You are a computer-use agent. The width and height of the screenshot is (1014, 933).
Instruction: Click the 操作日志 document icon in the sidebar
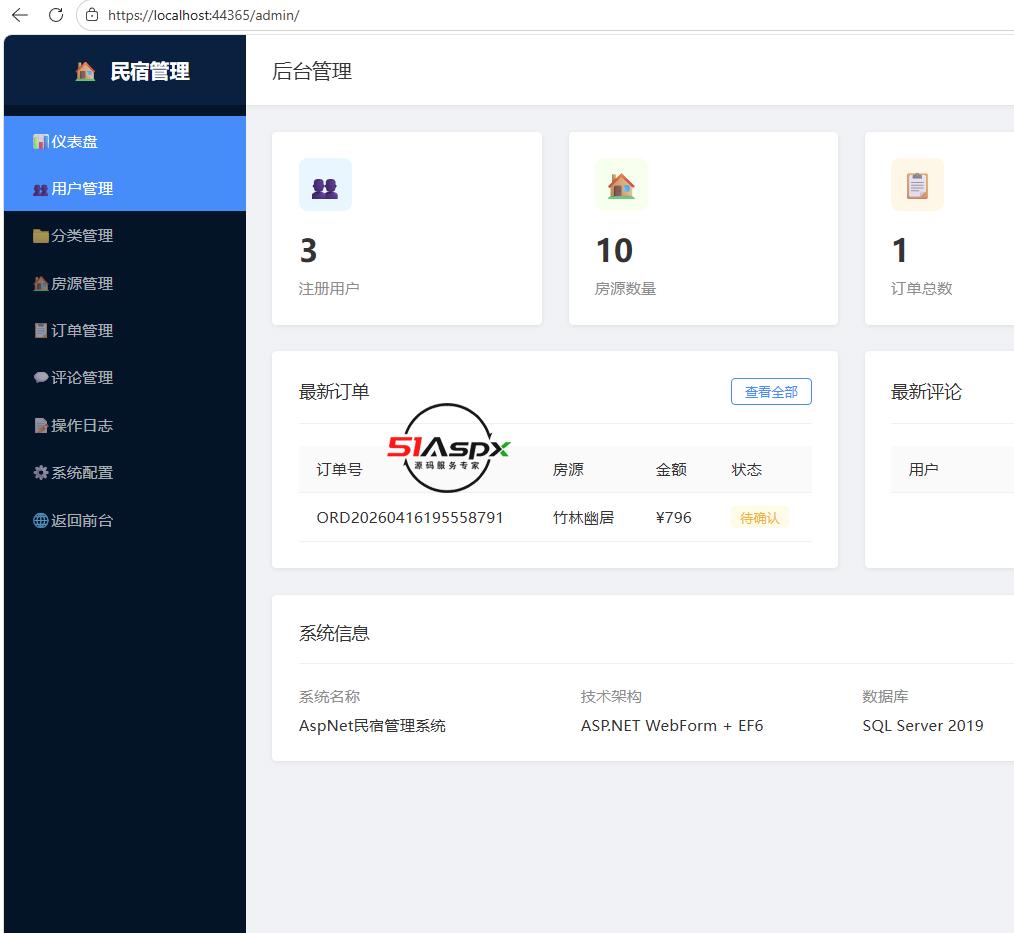tap(41, 425)
